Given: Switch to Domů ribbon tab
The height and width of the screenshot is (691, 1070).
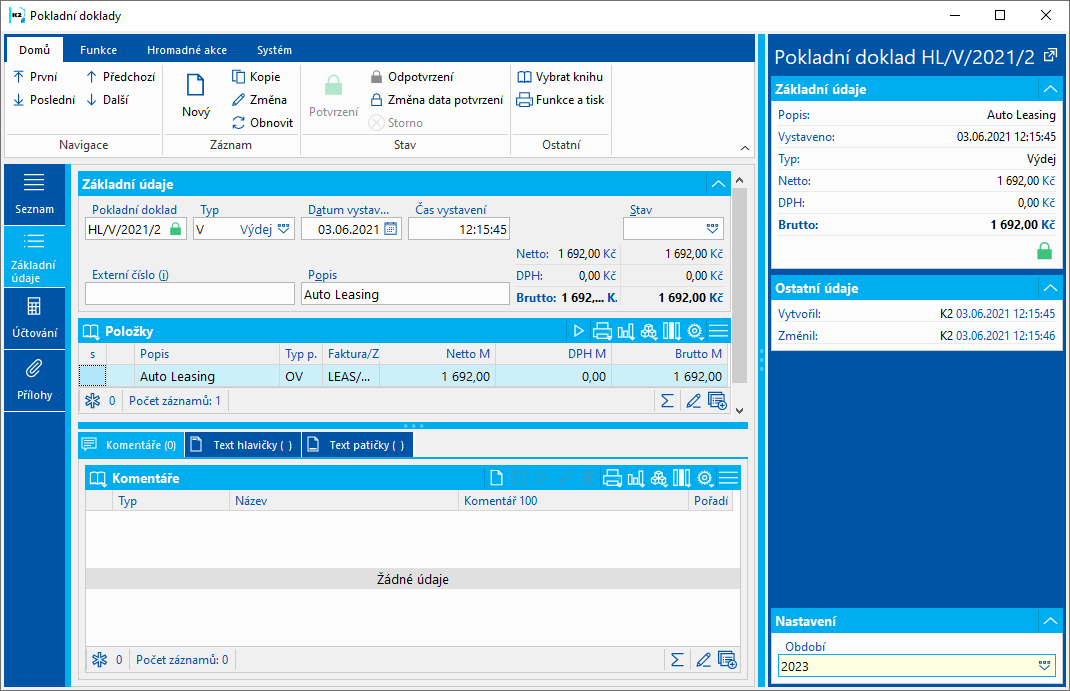Looking at the screenshot, I should coord(34,50).
